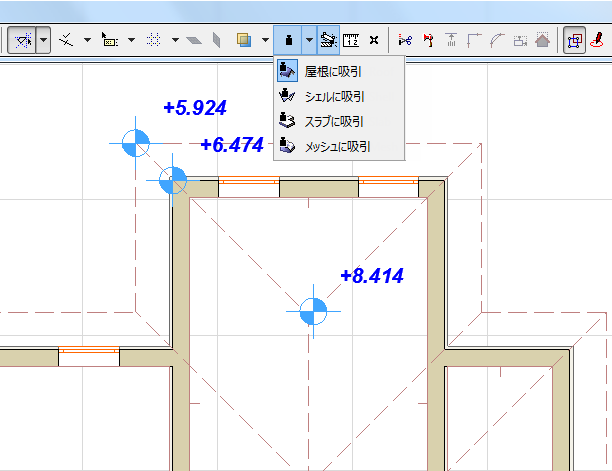The height and width of the screenshot is (471, 612).
Task: Toggle the suspend groups button
Action: [574, 40]
